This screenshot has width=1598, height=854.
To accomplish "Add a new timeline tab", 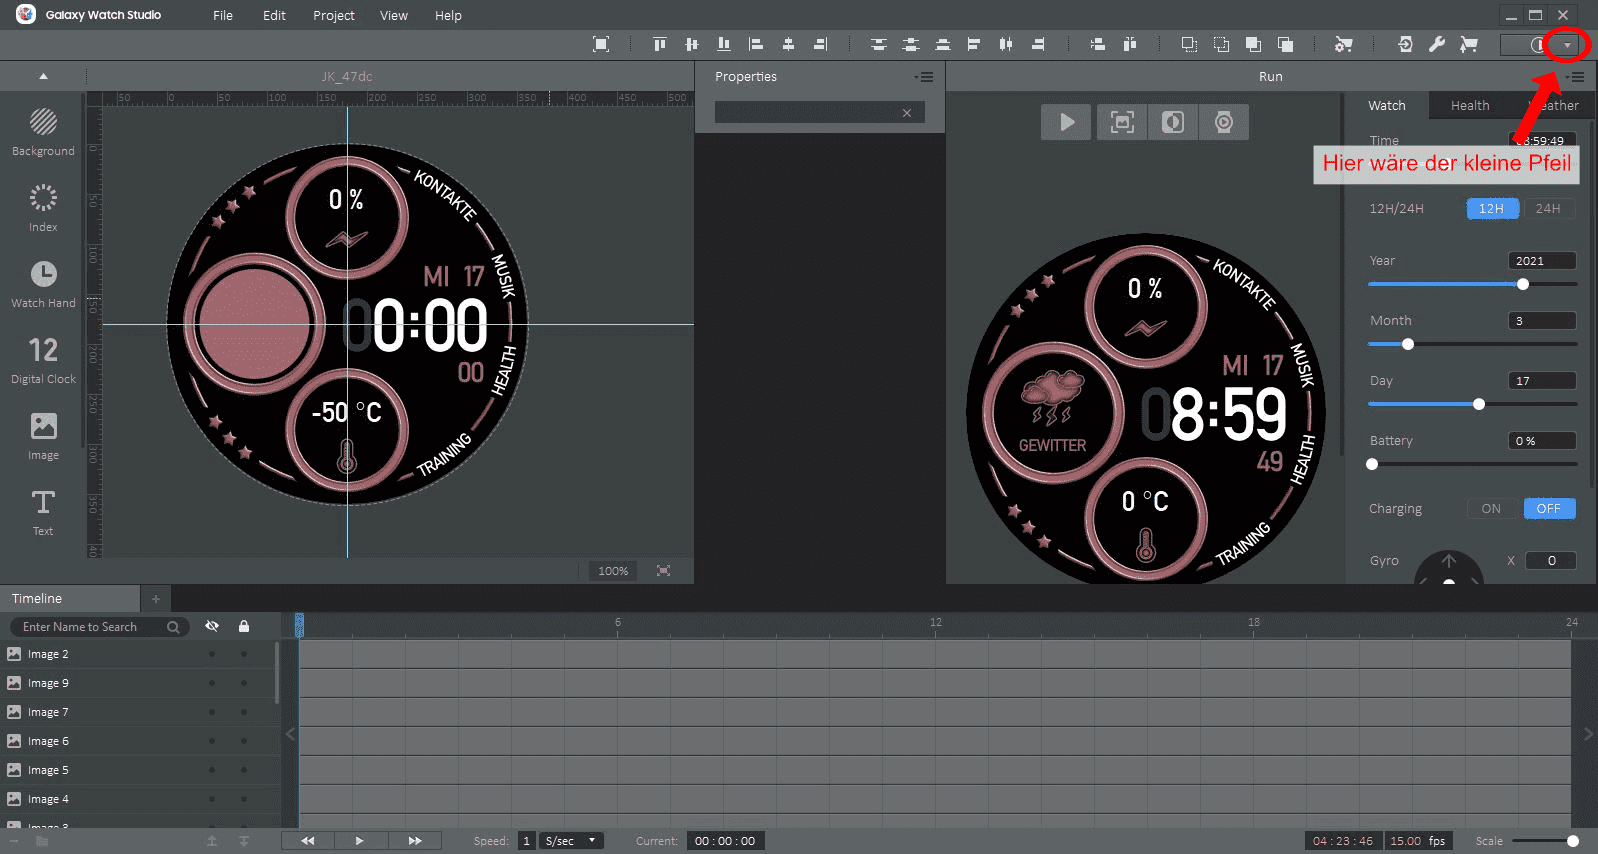I will (155, 599).
